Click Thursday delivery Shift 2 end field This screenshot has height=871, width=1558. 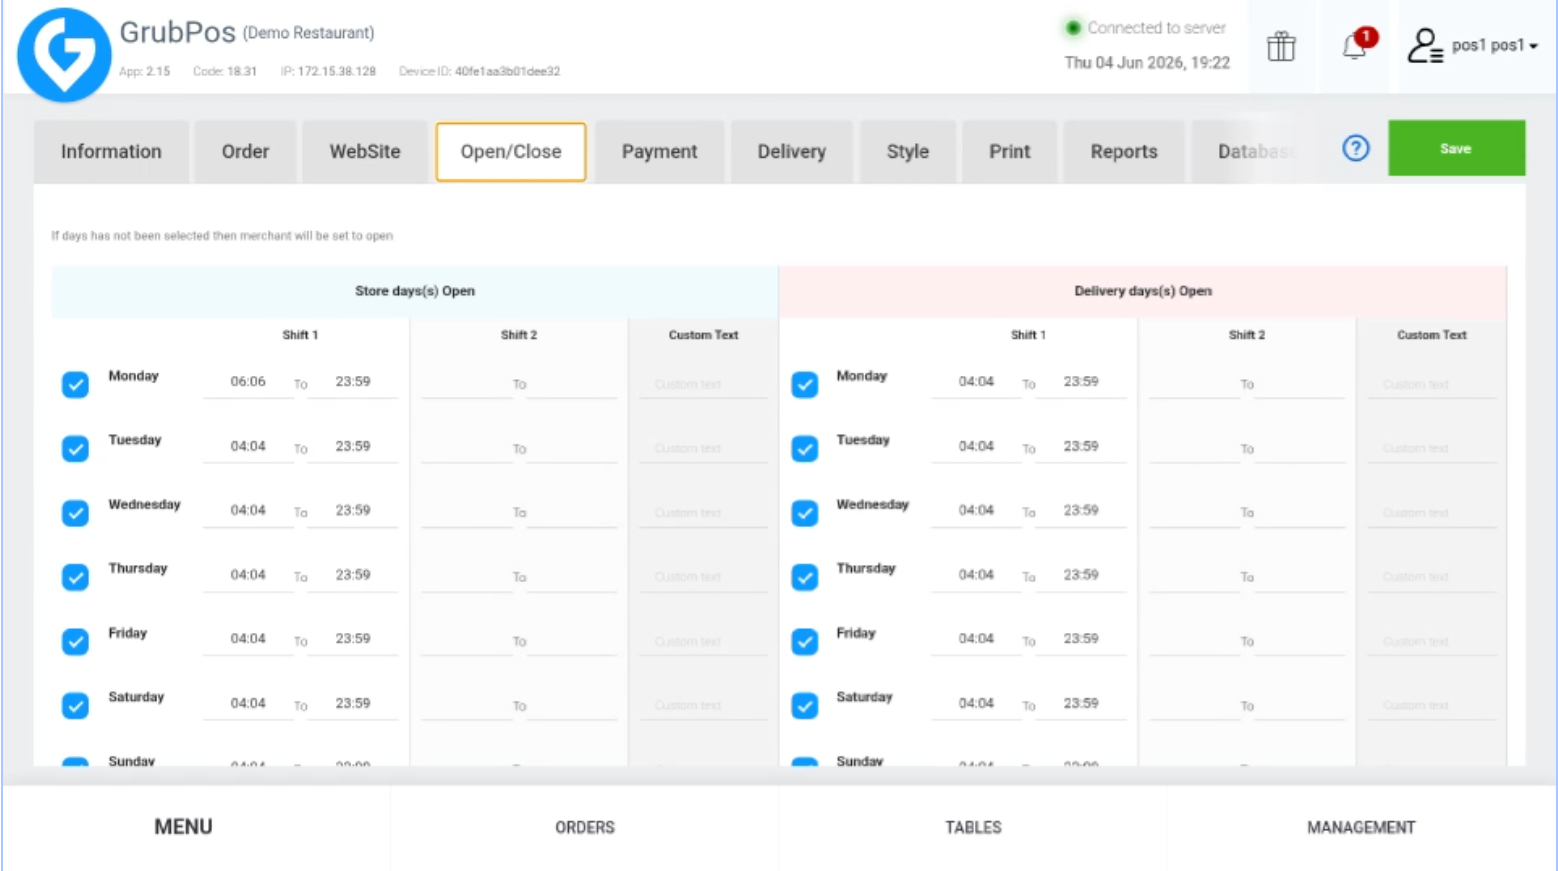1300,576
